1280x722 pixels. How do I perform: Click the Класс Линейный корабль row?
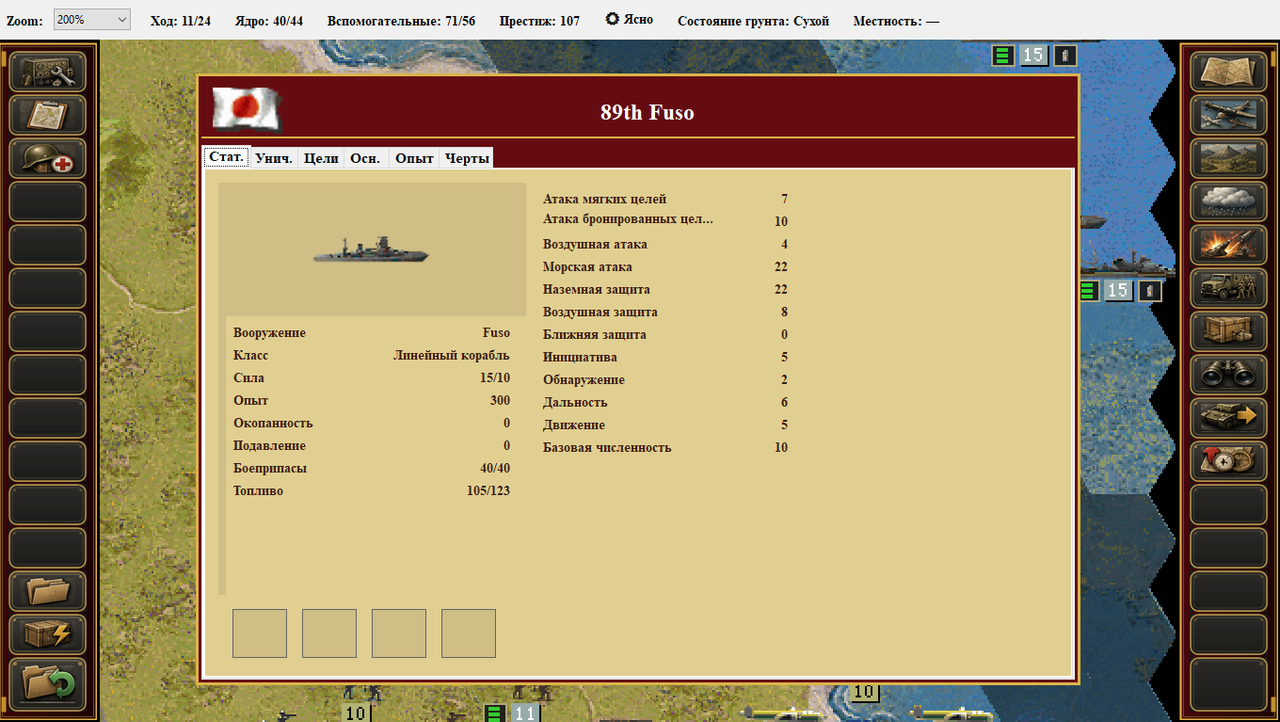click(371, 355)
